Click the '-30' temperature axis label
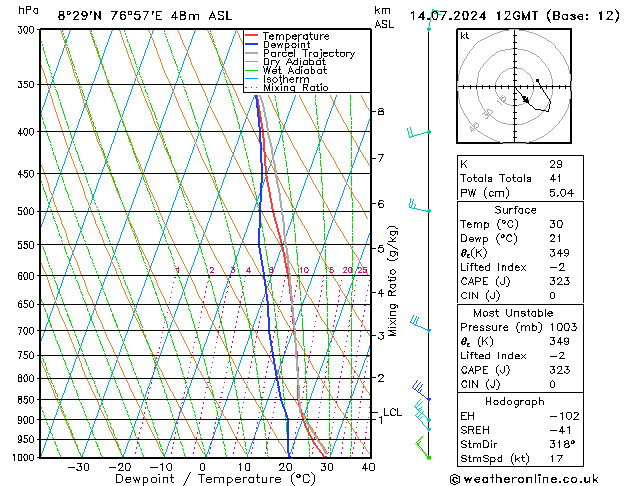629x486 pixels. (x=78, y=467)
